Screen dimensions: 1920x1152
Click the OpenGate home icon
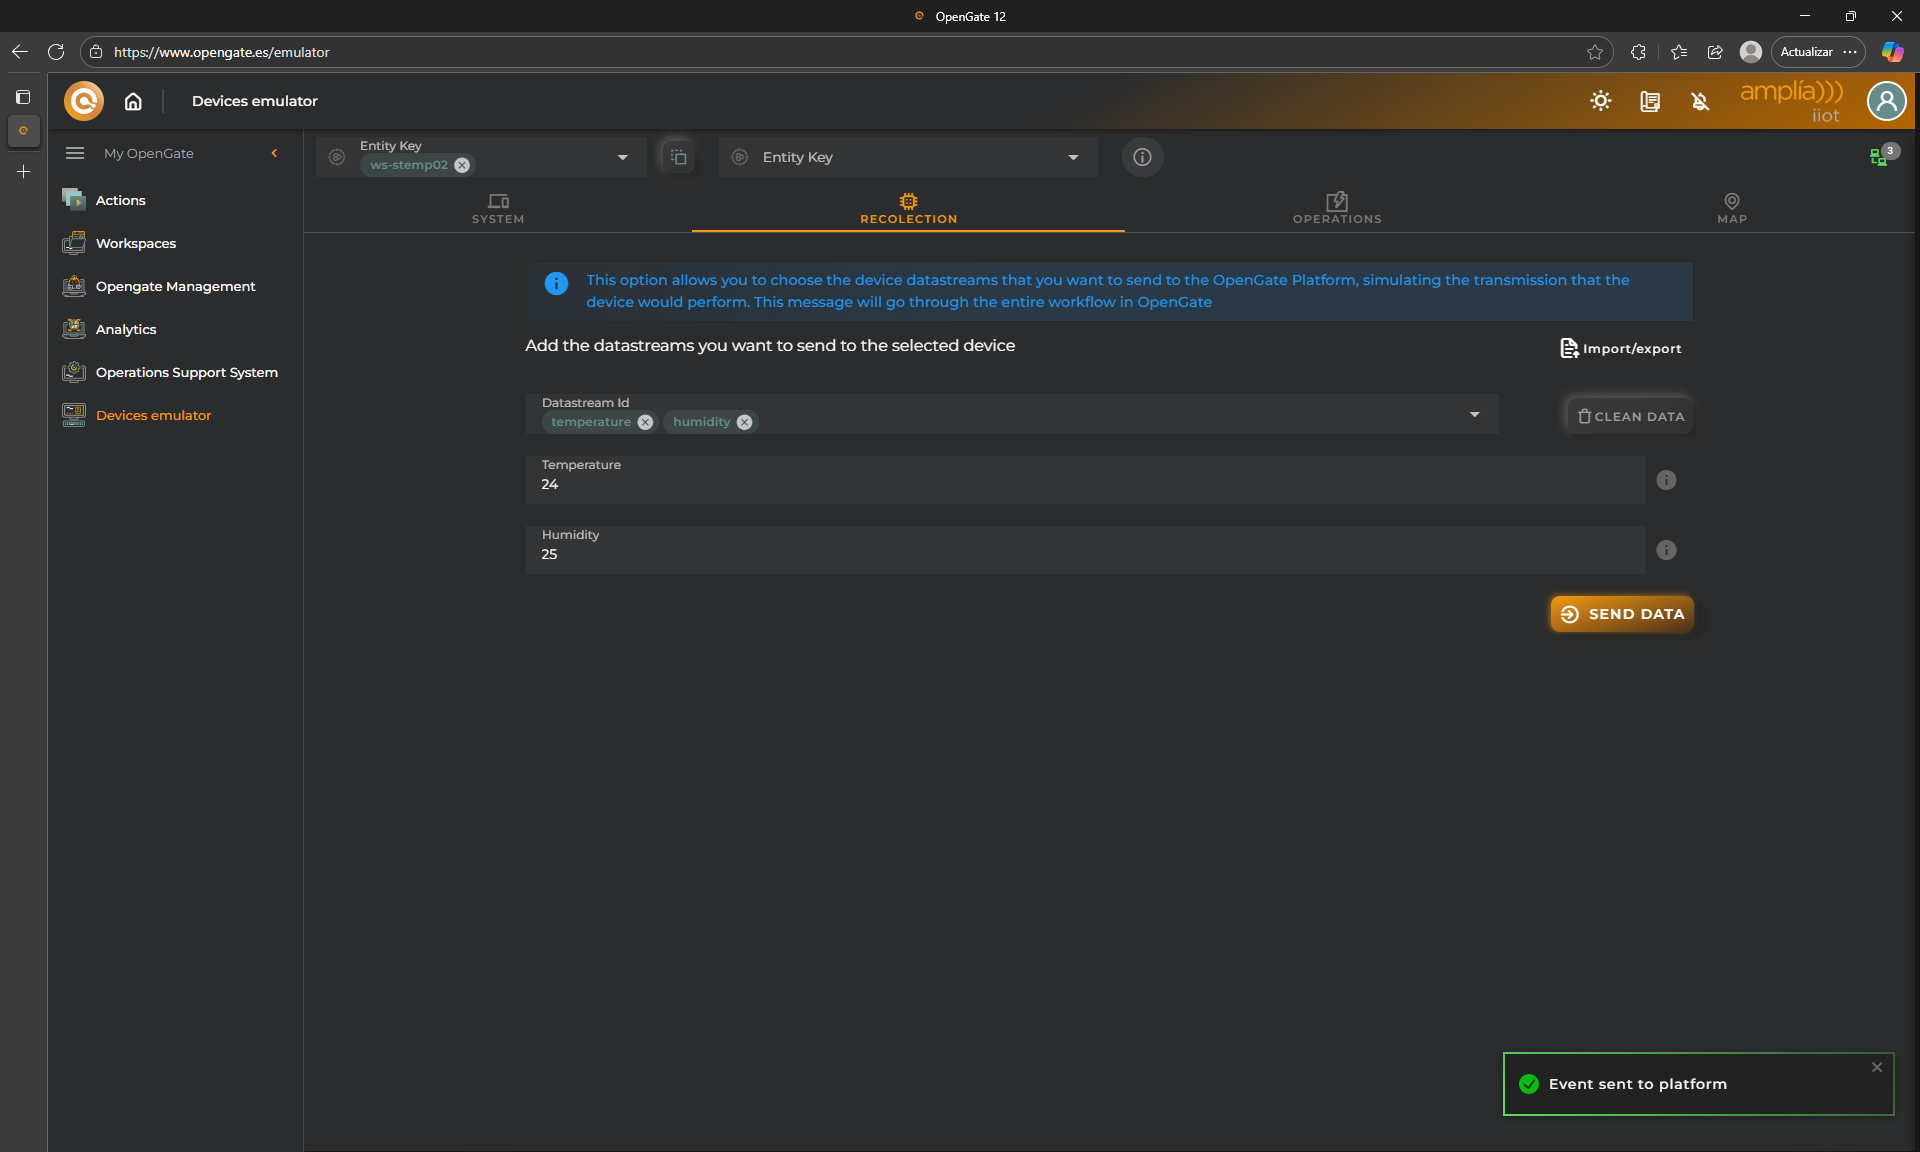click(133, 101)
